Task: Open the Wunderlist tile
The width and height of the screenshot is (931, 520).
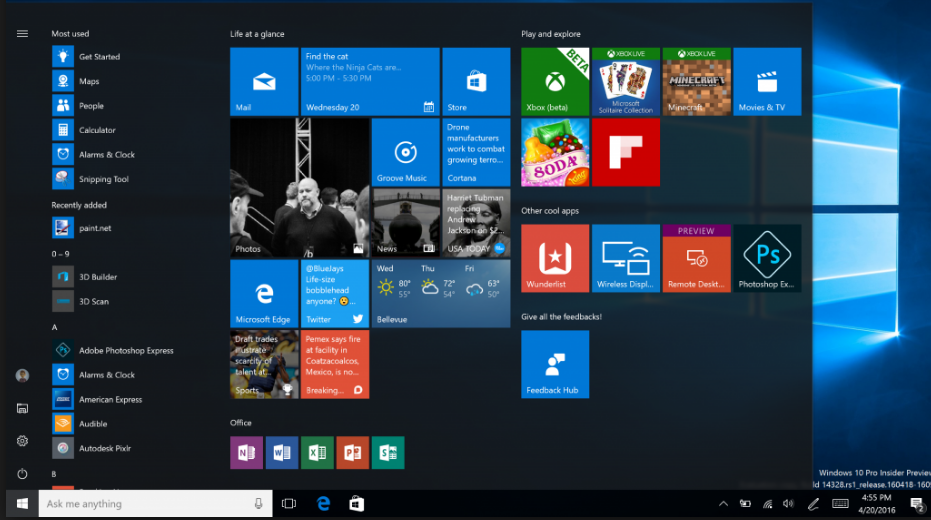Action: pyautogui.click(x=555, y=258)
